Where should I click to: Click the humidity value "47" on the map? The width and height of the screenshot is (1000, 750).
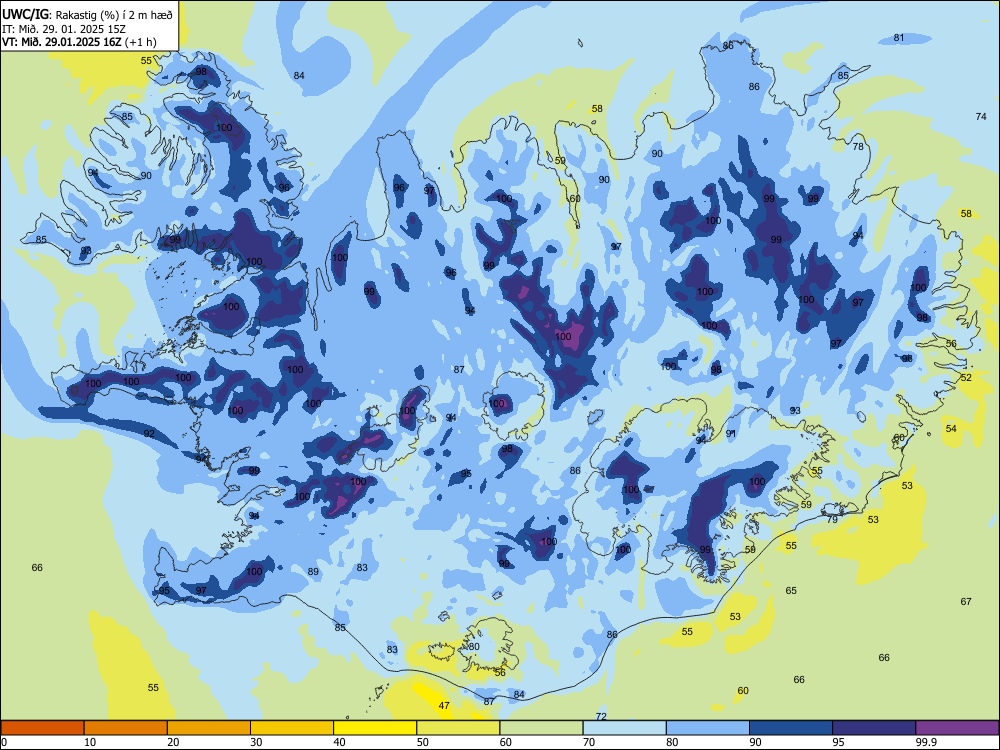click(445, 705)
